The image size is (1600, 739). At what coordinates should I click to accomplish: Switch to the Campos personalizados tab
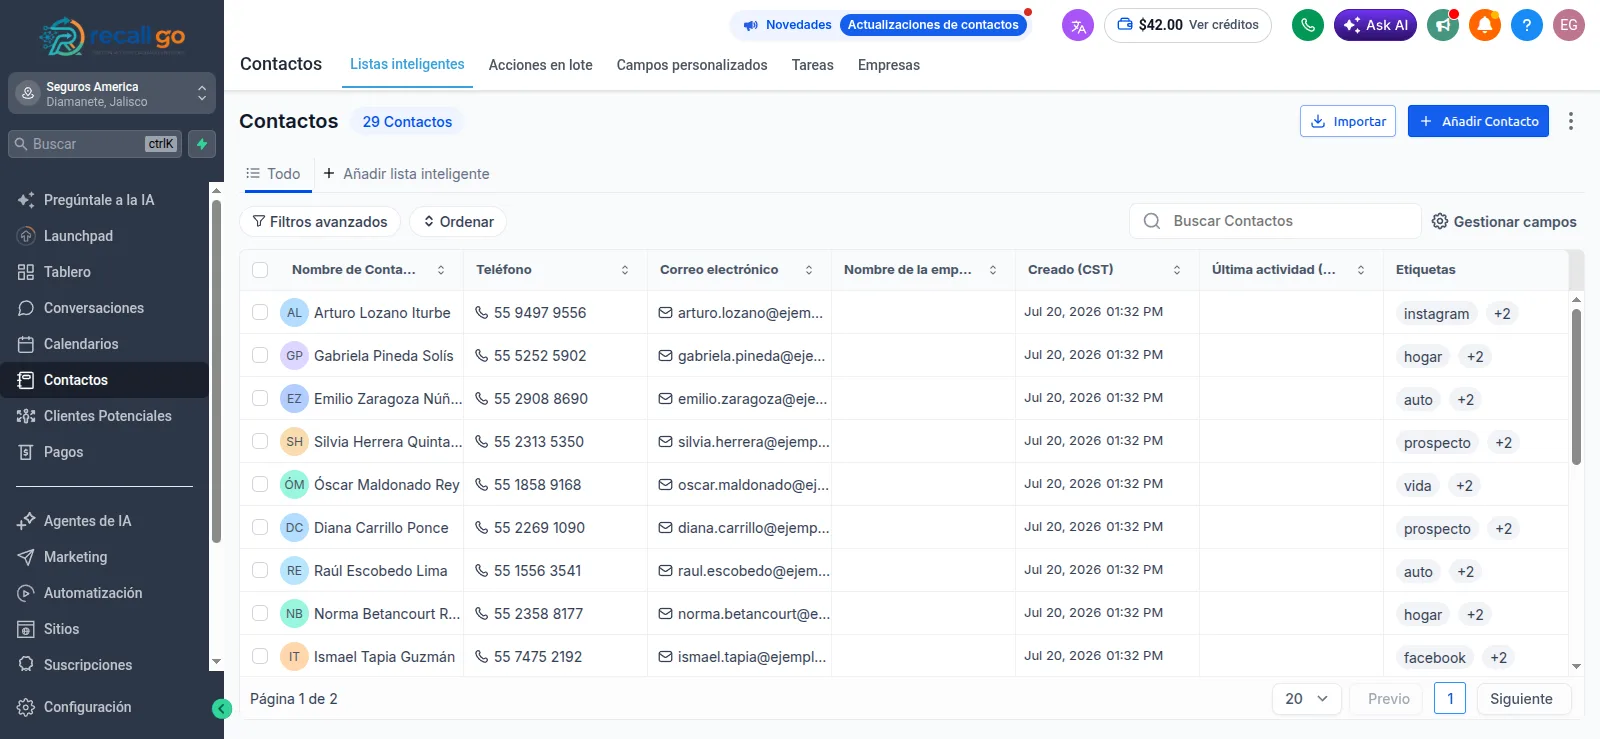click(692, 65)
